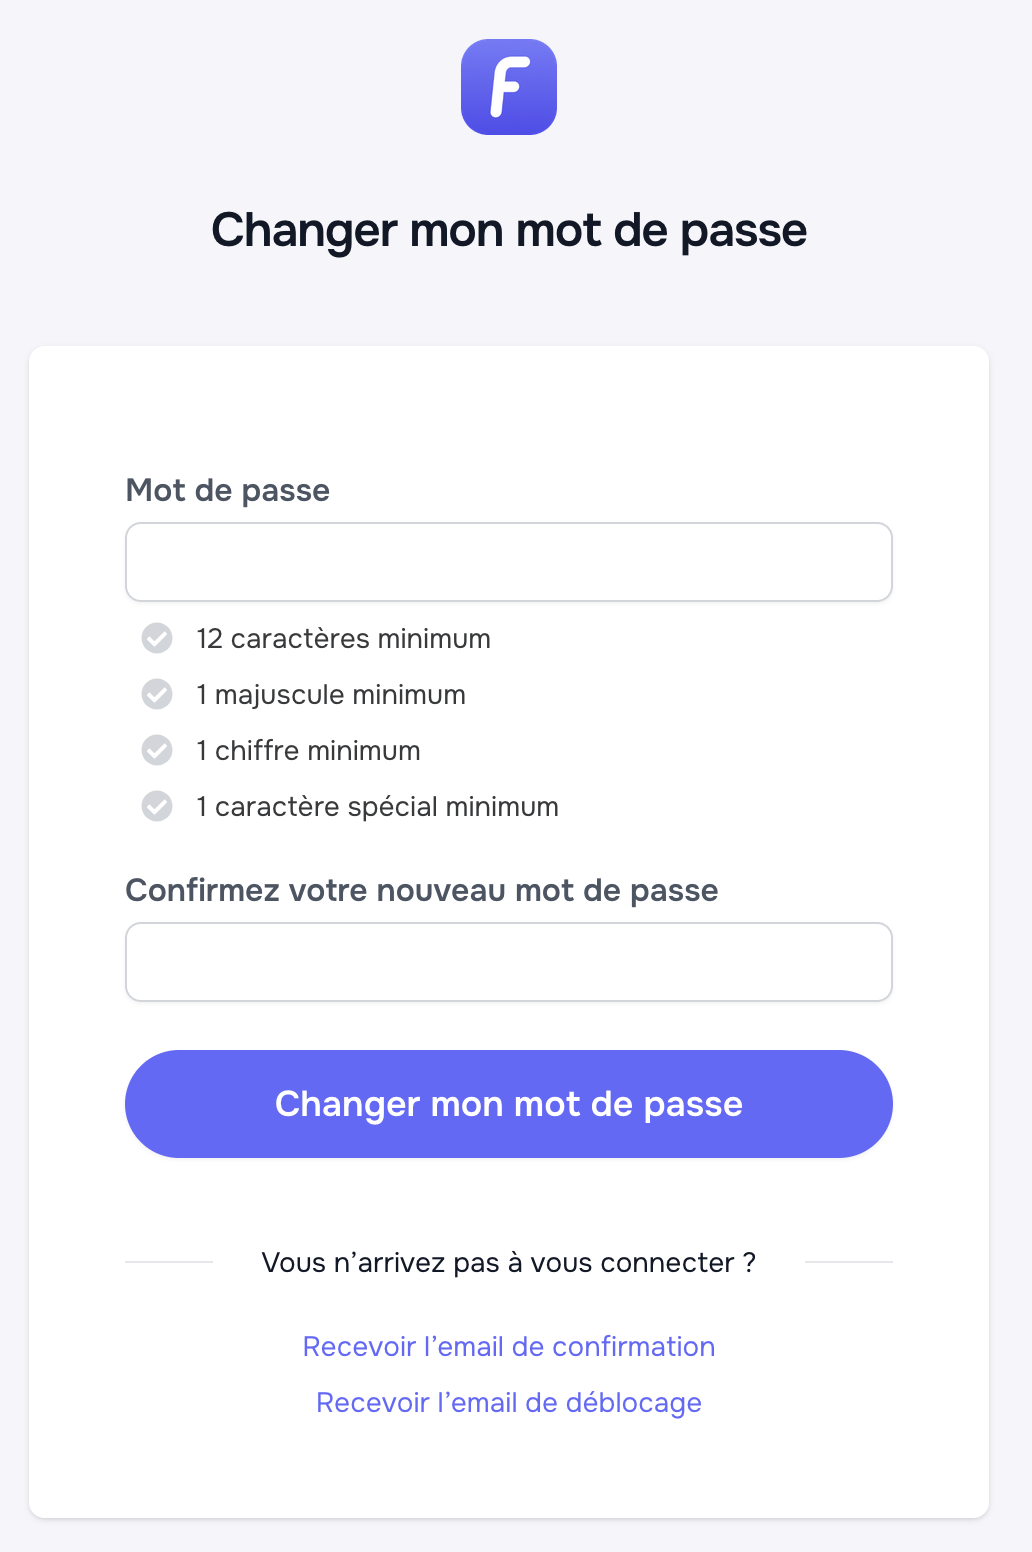Click checkmark icon beside 1 caractère spécial minimum
The height and width of the screenshot is (1552, 1032).
(157, 806)
